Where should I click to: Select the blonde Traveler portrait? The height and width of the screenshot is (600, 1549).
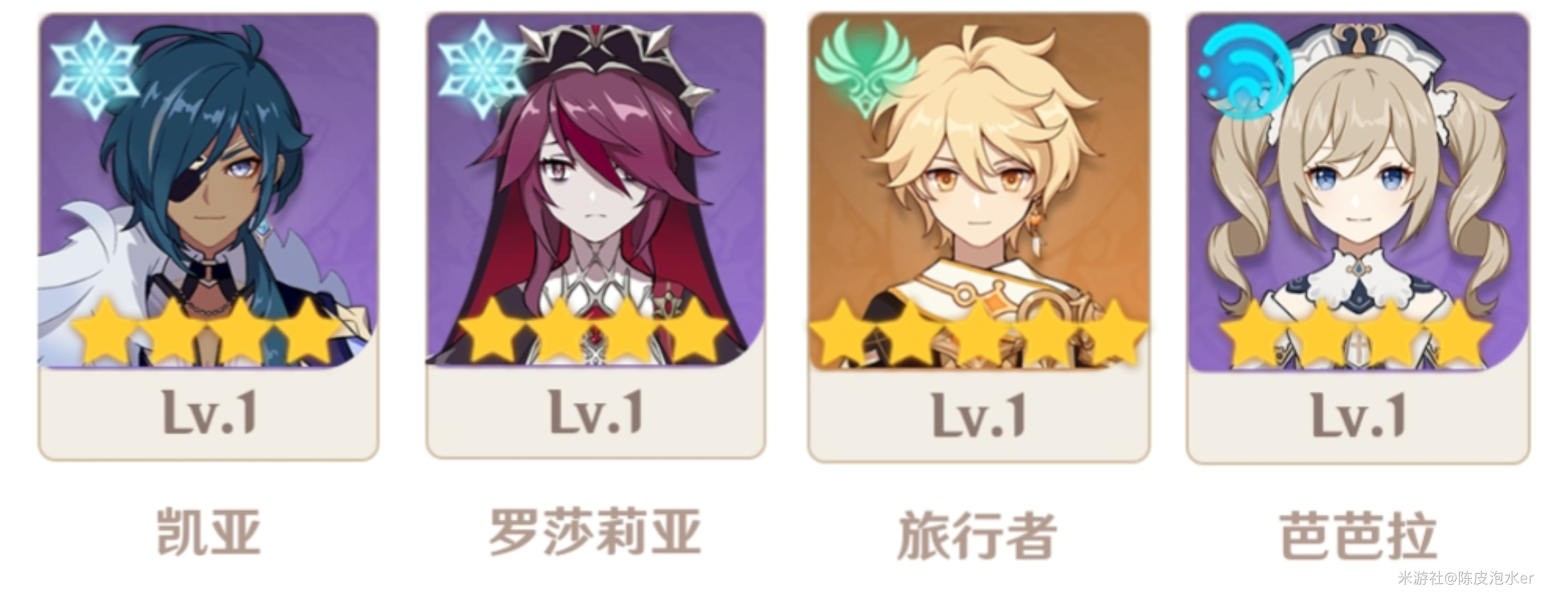[978, 192]
